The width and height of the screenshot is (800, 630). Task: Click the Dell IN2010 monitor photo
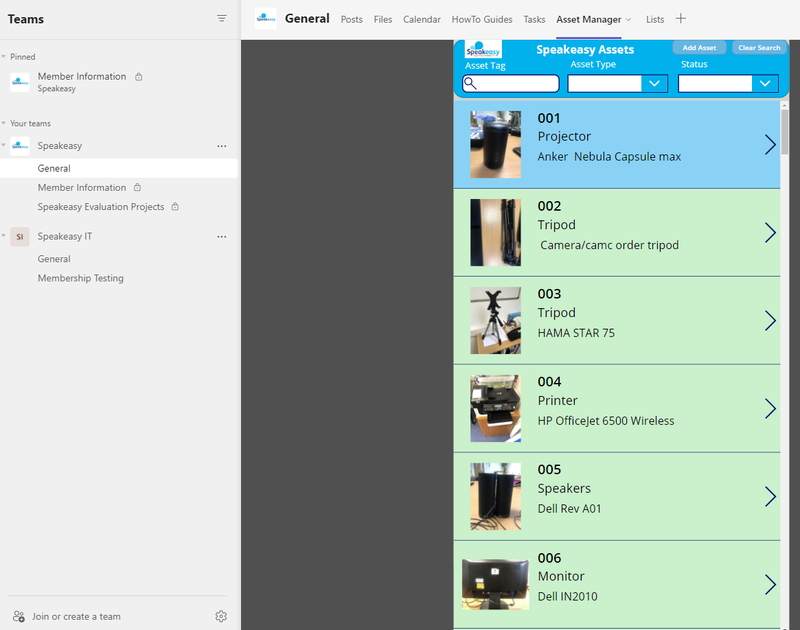point(495,584)
